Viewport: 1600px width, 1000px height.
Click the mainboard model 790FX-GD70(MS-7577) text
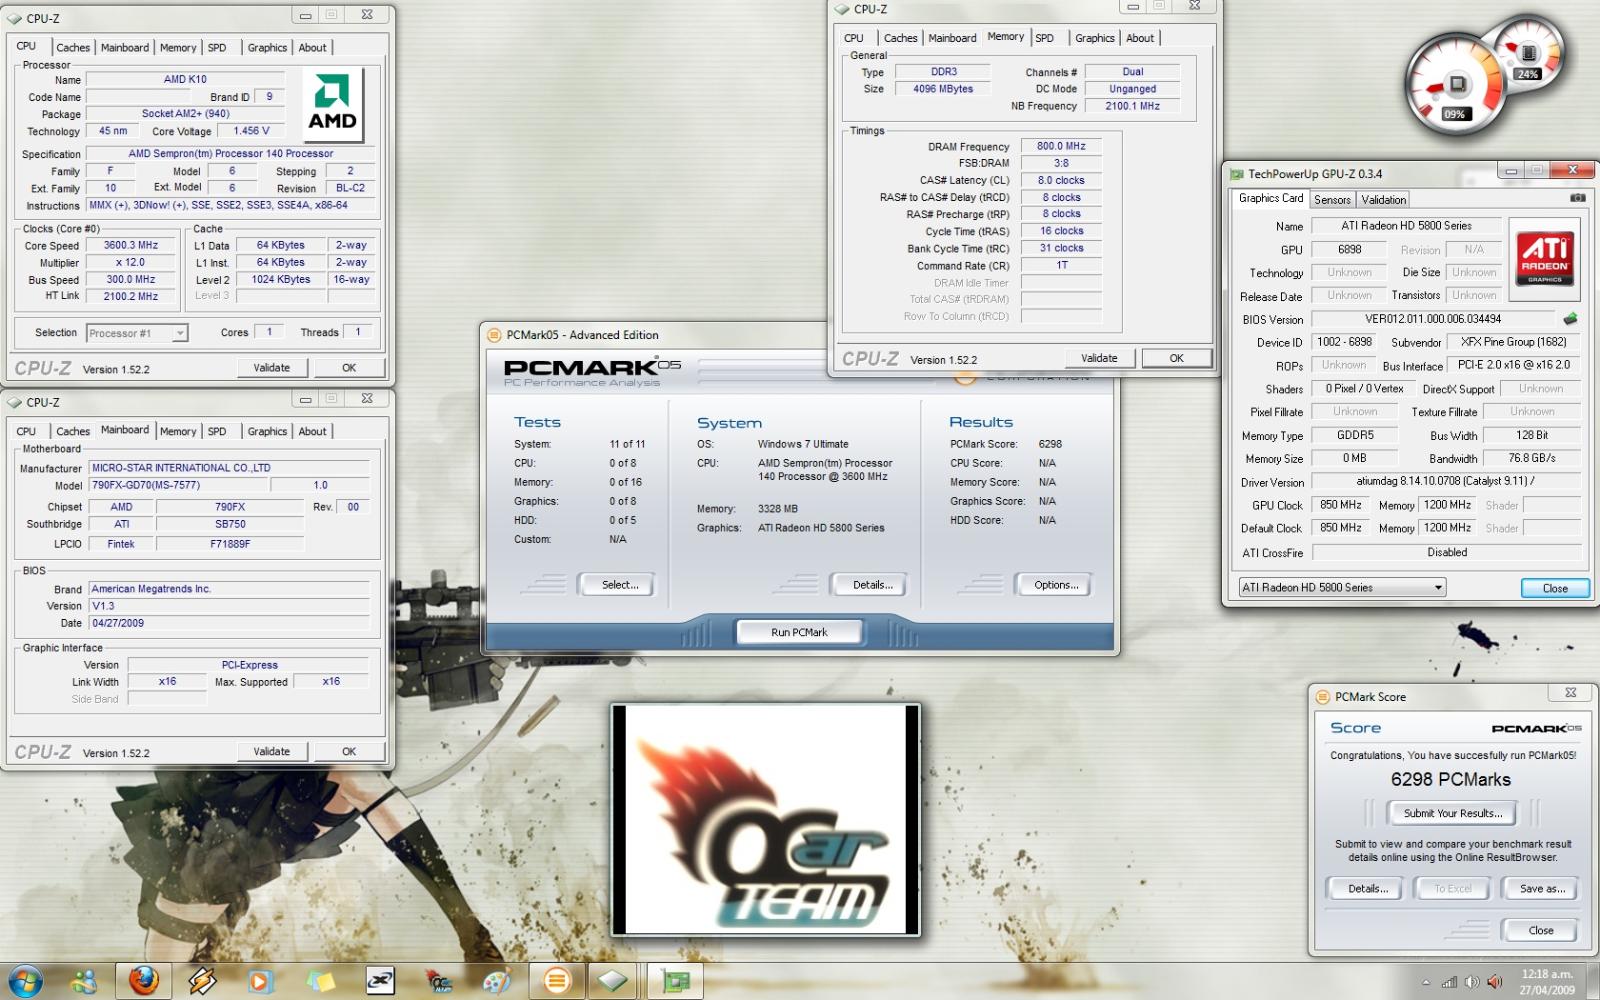coord(146,485)
